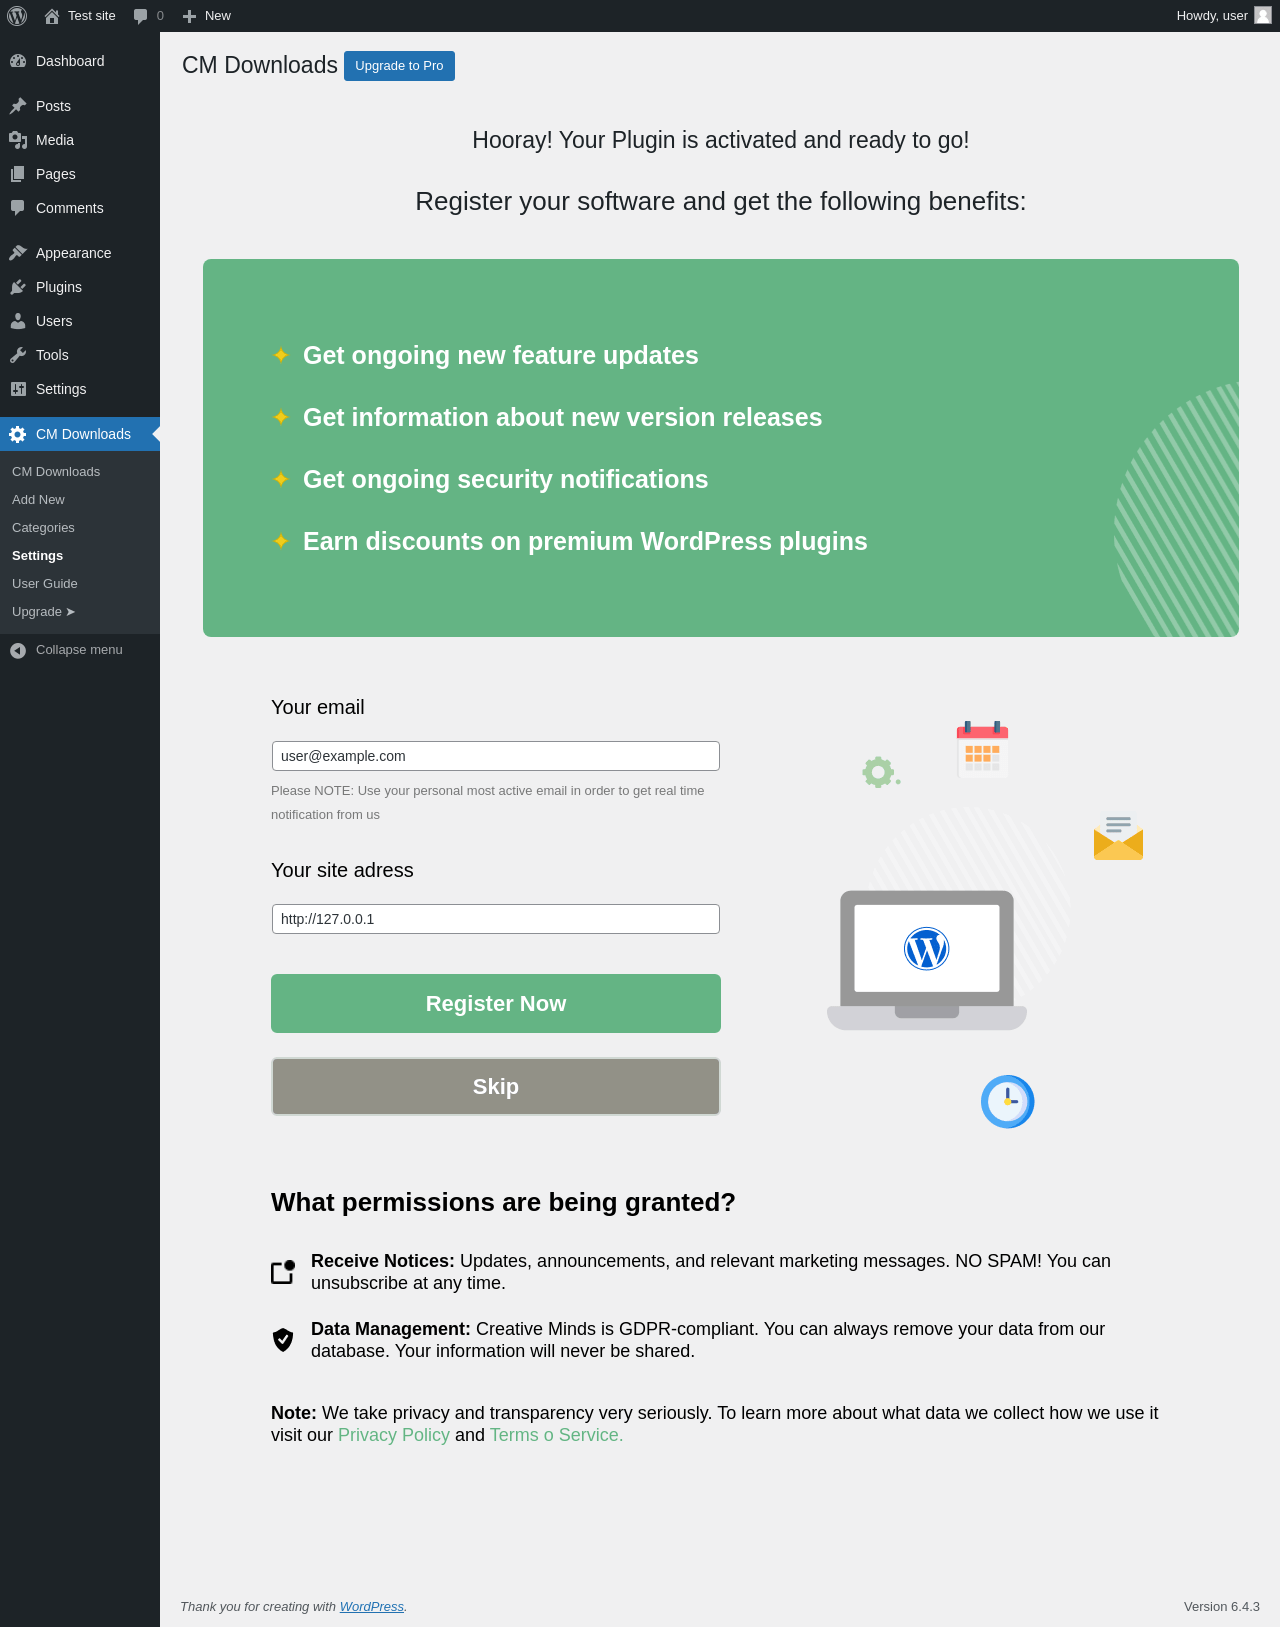Click the Tools wrench icon

[18, 355]
